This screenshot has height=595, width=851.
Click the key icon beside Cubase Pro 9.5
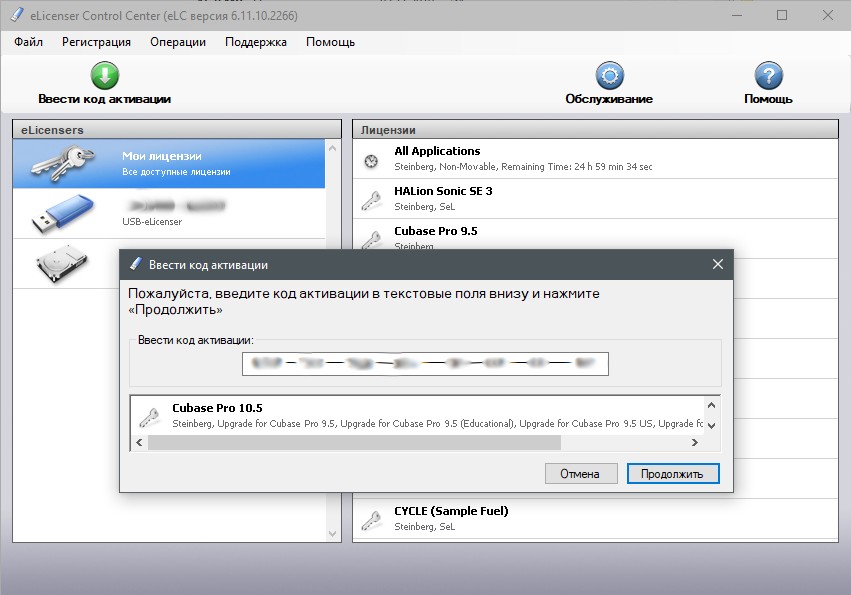pos(371,239)
